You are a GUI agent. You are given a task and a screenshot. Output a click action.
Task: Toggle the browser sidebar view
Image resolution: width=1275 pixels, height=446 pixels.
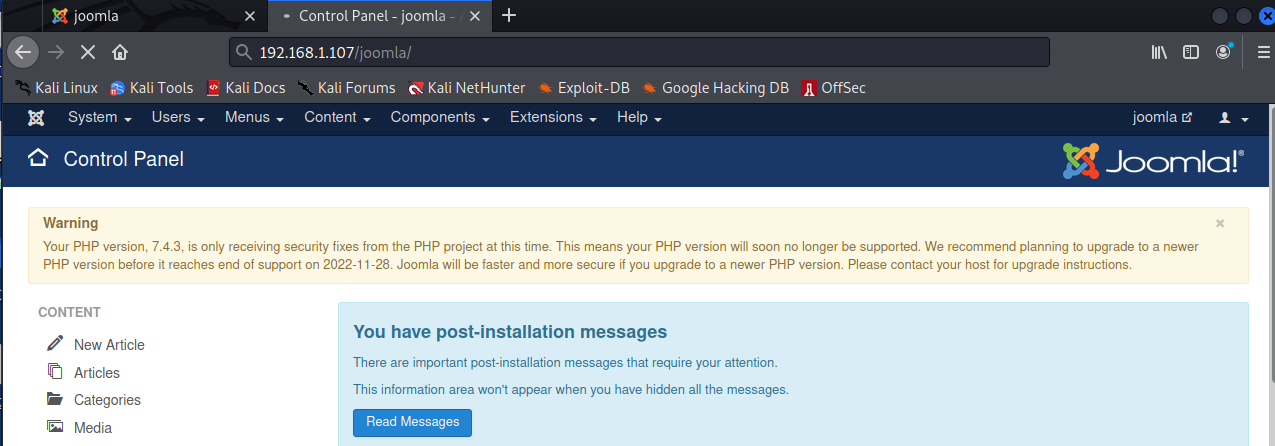click(x=1191, y=52)
